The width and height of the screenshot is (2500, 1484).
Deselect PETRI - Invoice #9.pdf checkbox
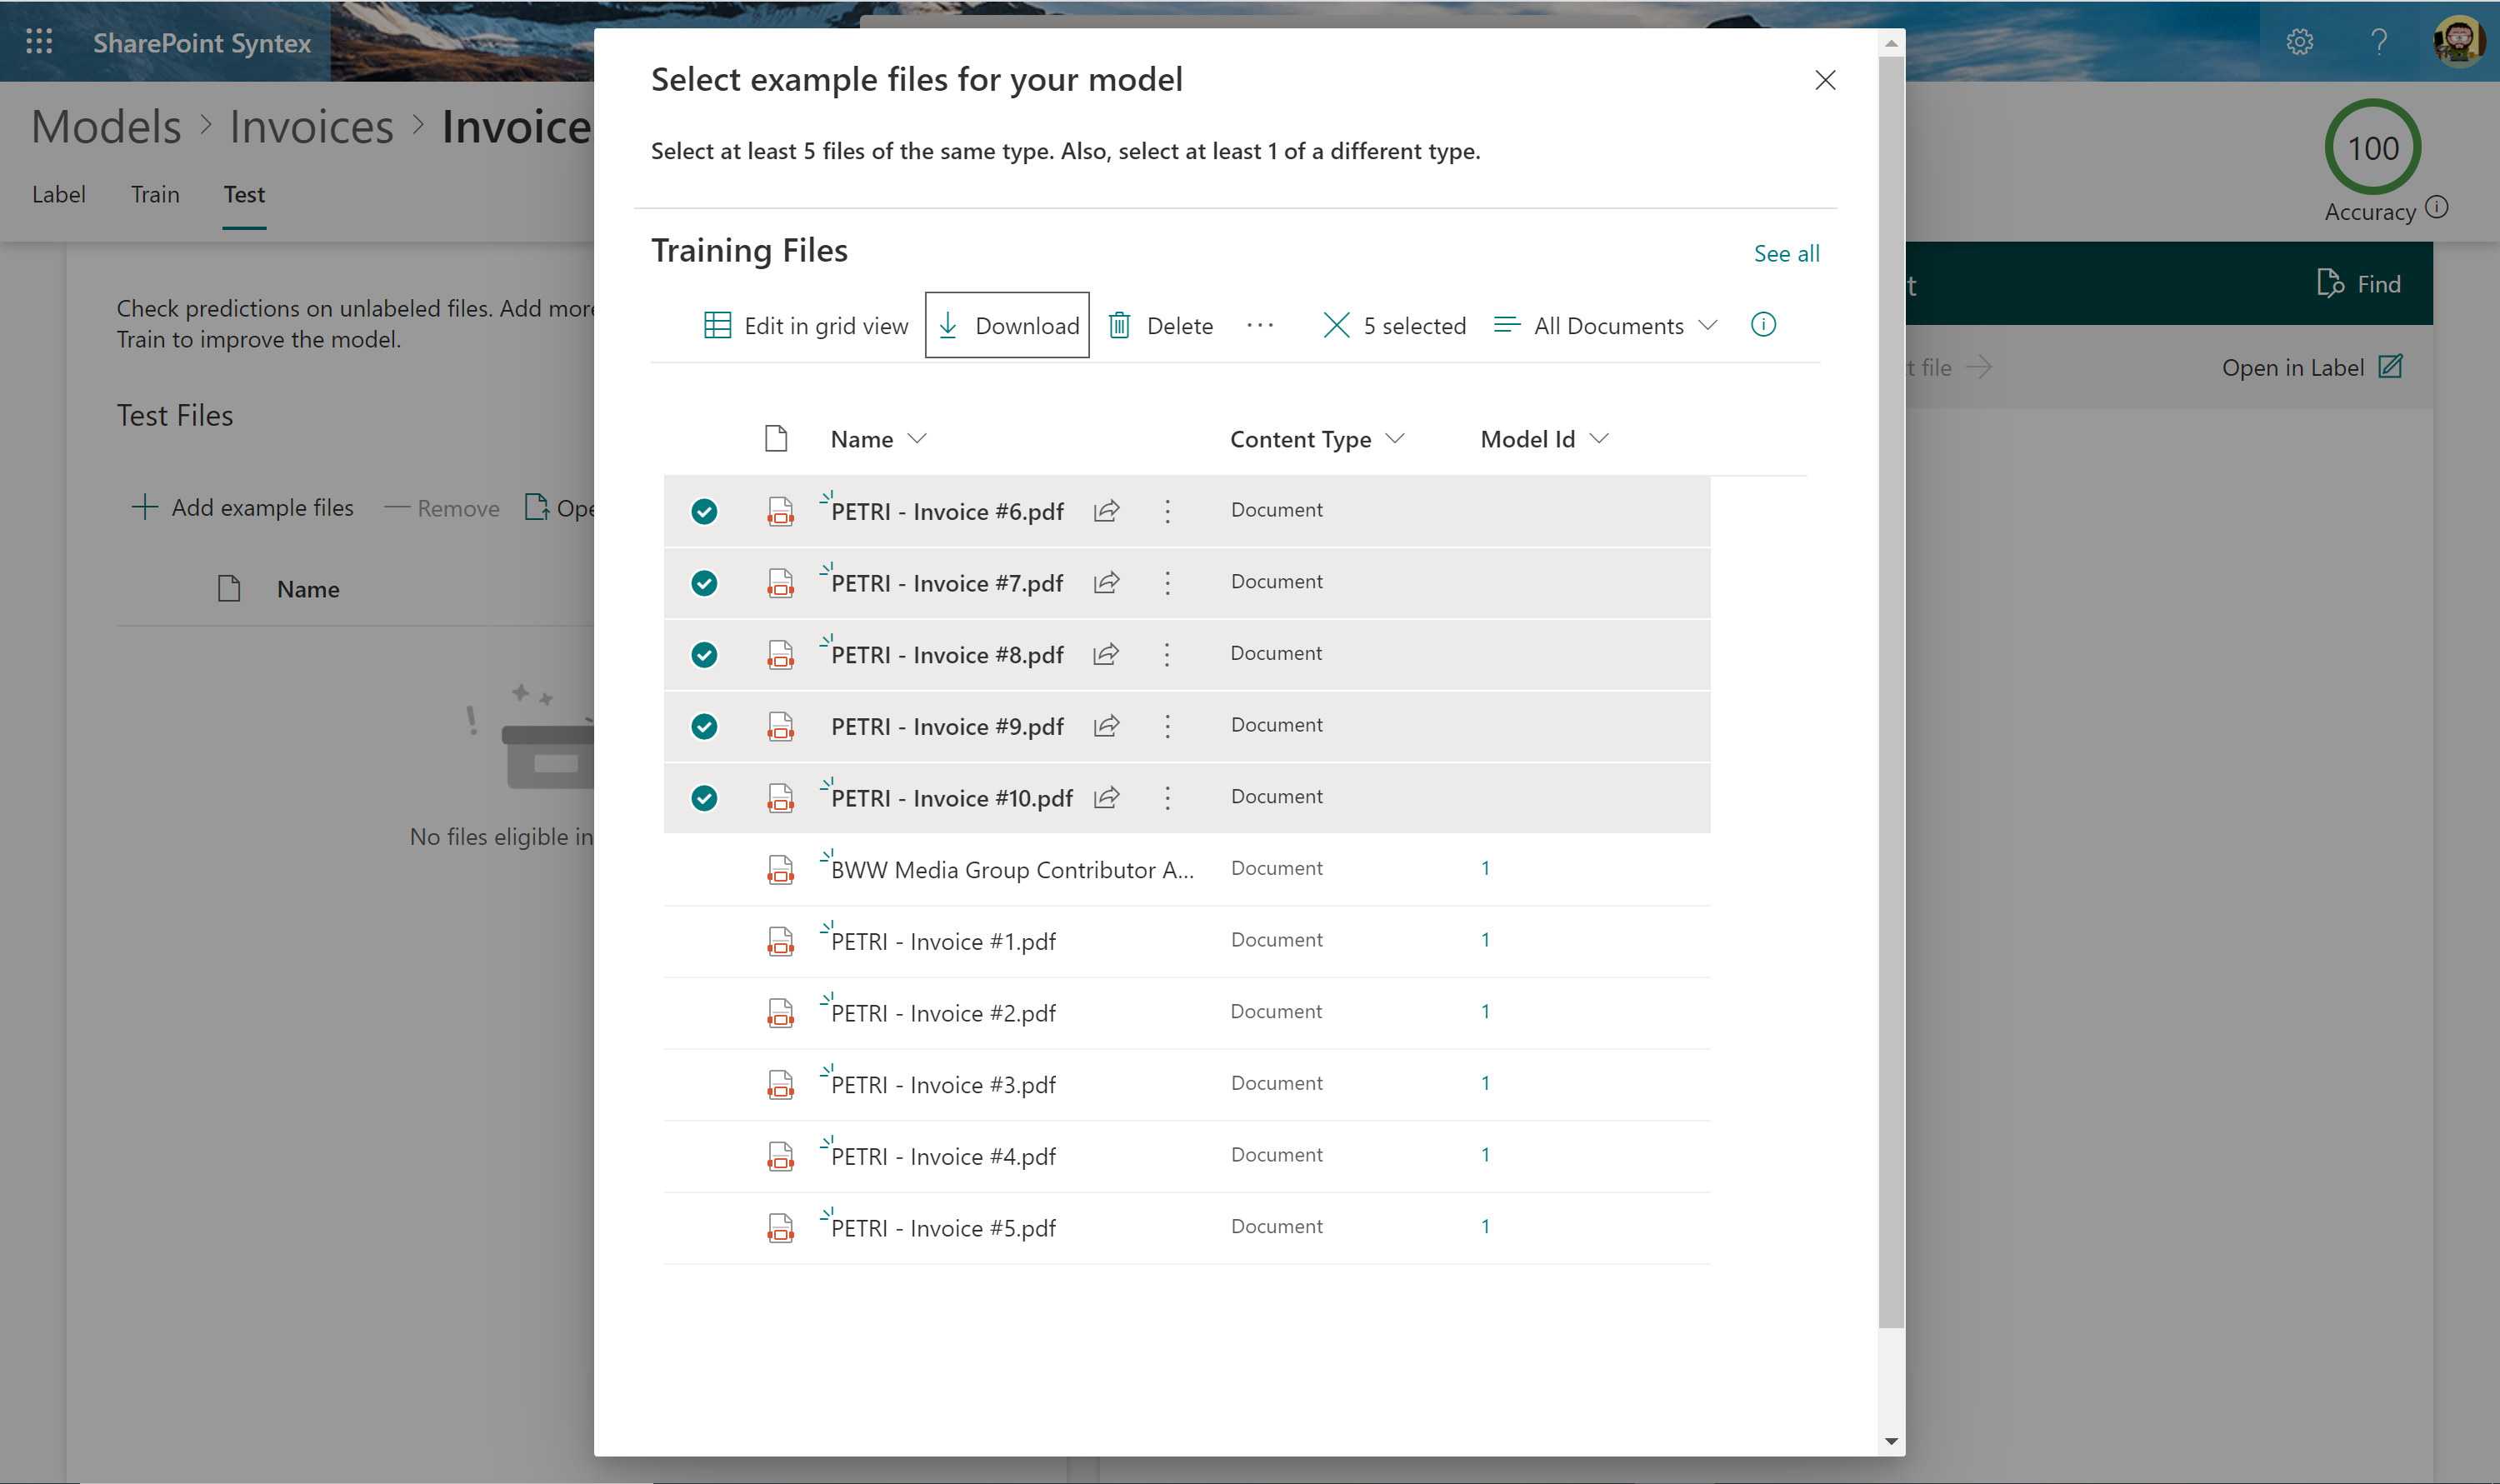click(704, 727)
